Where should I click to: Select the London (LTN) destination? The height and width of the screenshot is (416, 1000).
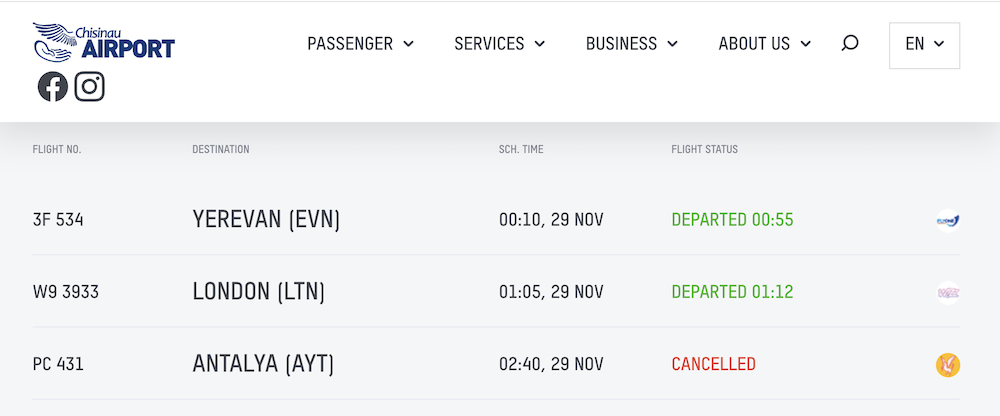258,292
